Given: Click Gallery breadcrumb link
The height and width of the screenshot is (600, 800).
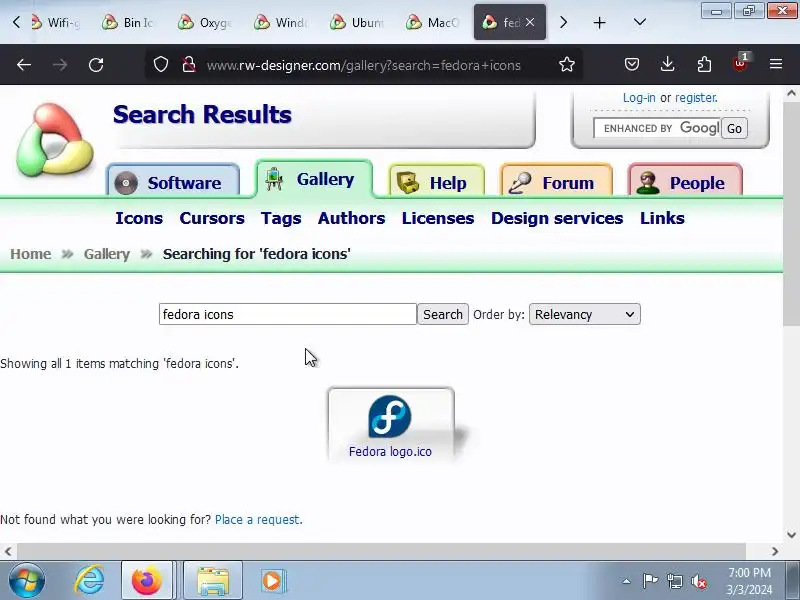Looking at the screenshot, I should 107,254.
